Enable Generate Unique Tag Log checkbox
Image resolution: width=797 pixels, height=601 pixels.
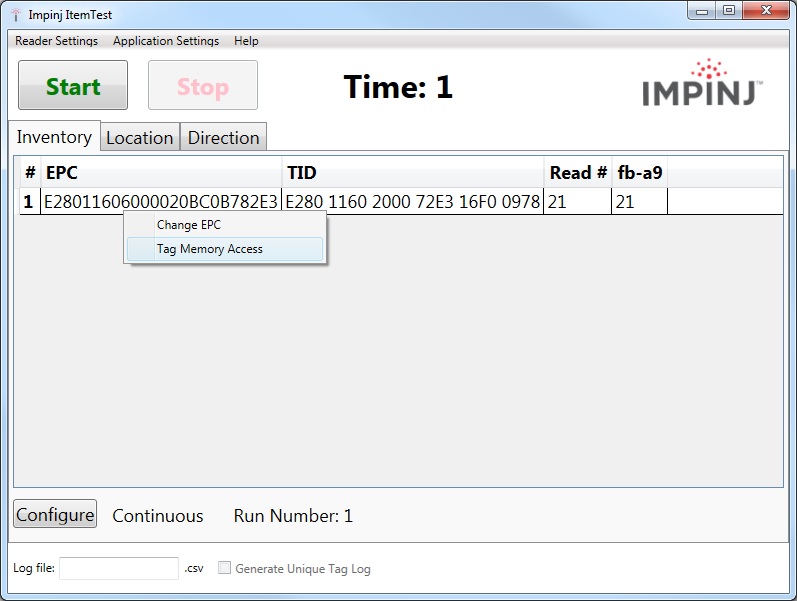point(225,568)
